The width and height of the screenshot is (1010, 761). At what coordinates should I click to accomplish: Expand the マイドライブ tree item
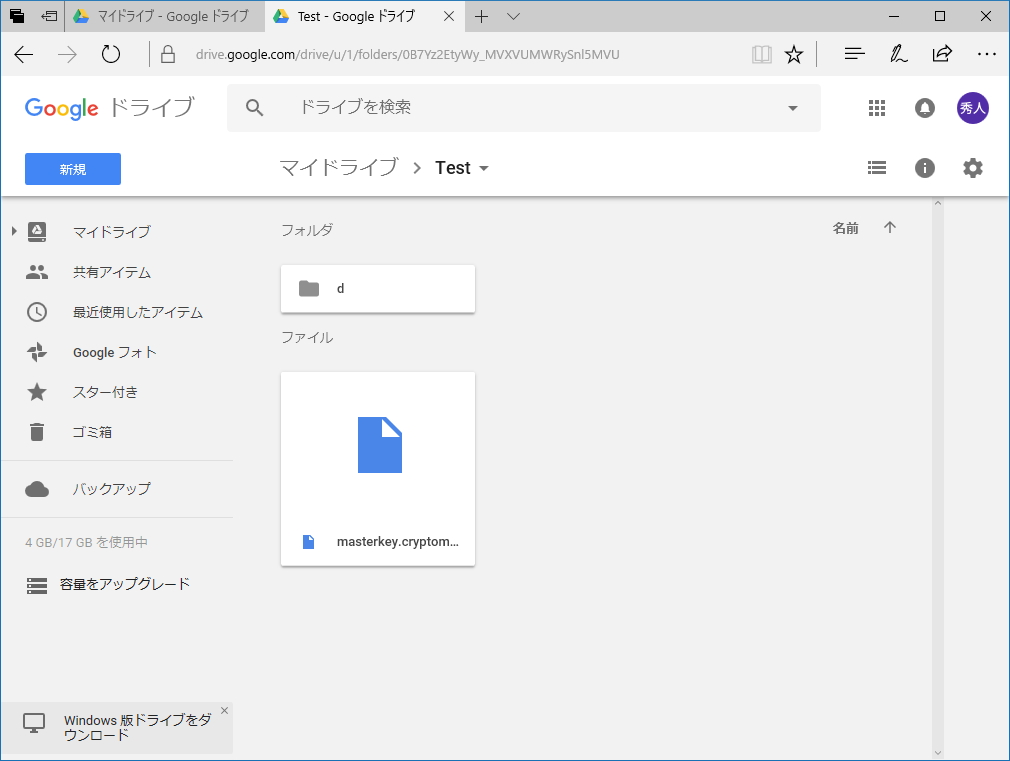14,231
